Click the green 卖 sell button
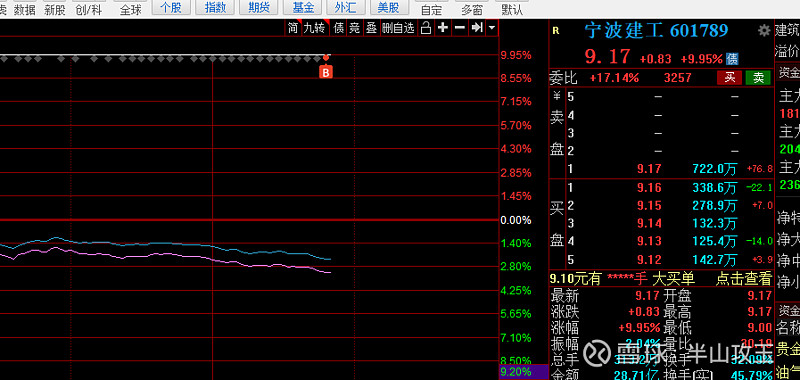 (758, 78)
